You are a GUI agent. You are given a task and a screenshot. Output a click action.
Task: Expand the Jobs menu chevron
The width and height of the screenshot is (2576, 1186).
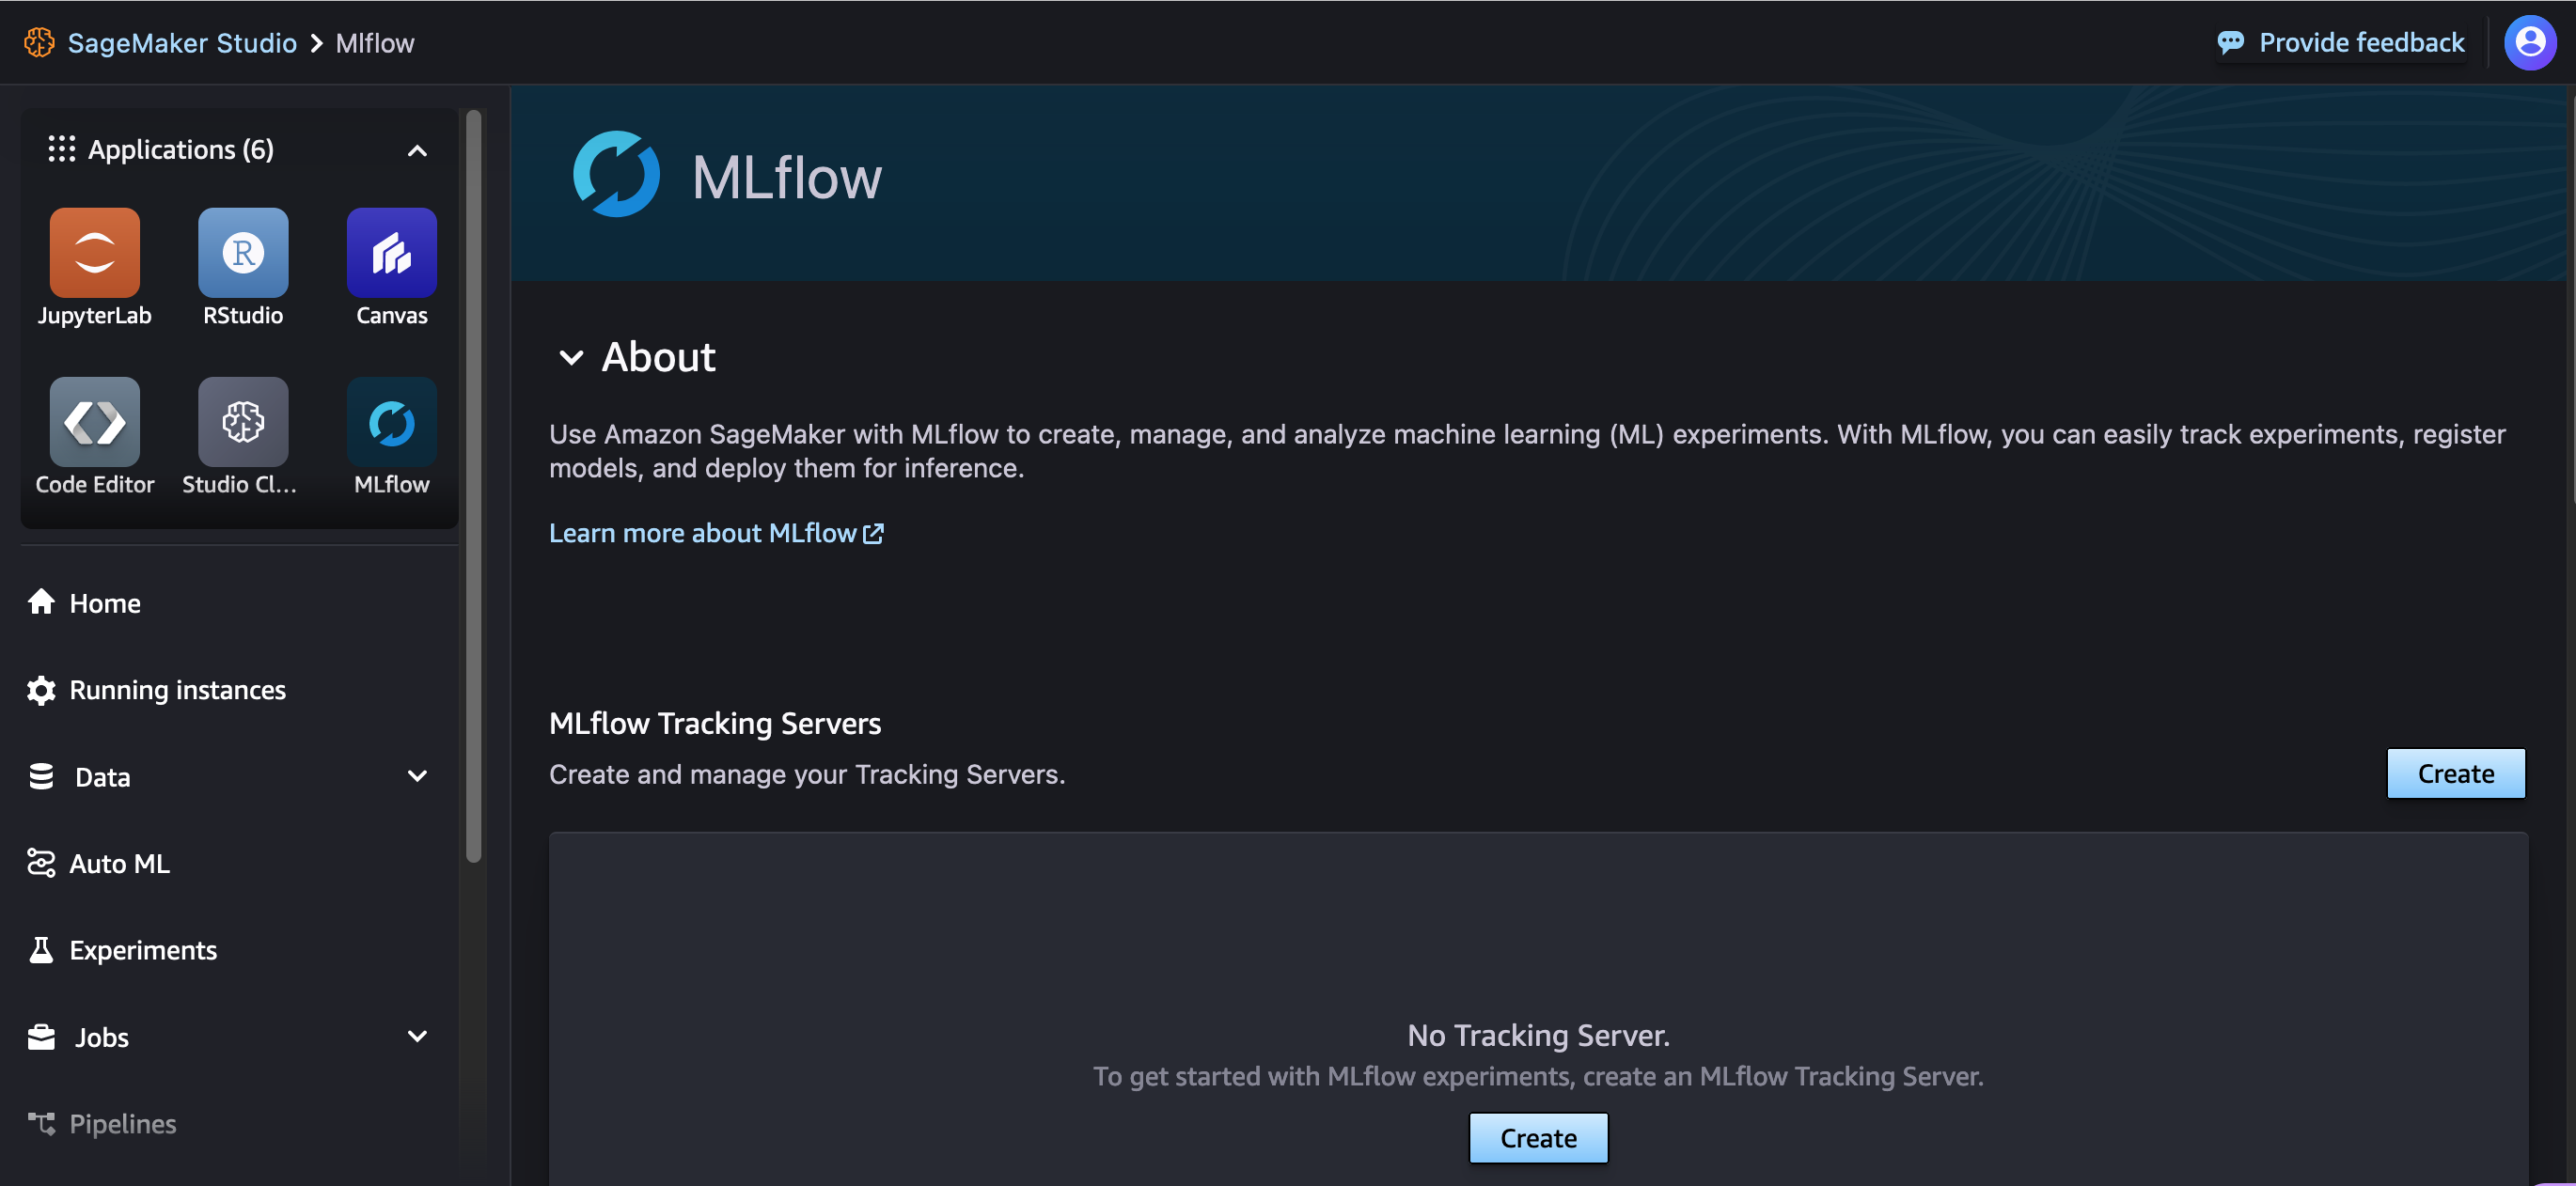click(x=417, y=1036)
